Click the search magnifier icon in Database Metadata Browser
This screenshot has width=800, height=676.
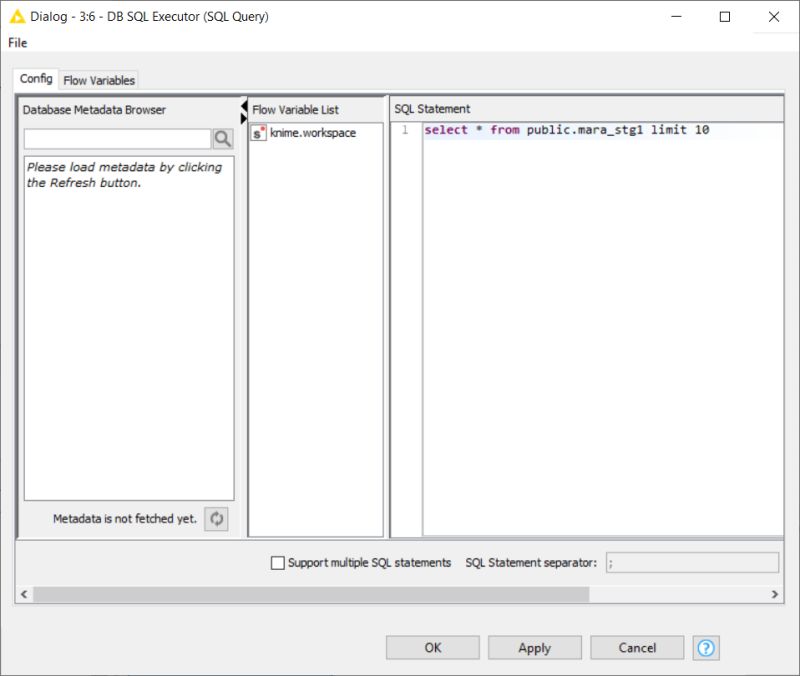click(222, 139)
